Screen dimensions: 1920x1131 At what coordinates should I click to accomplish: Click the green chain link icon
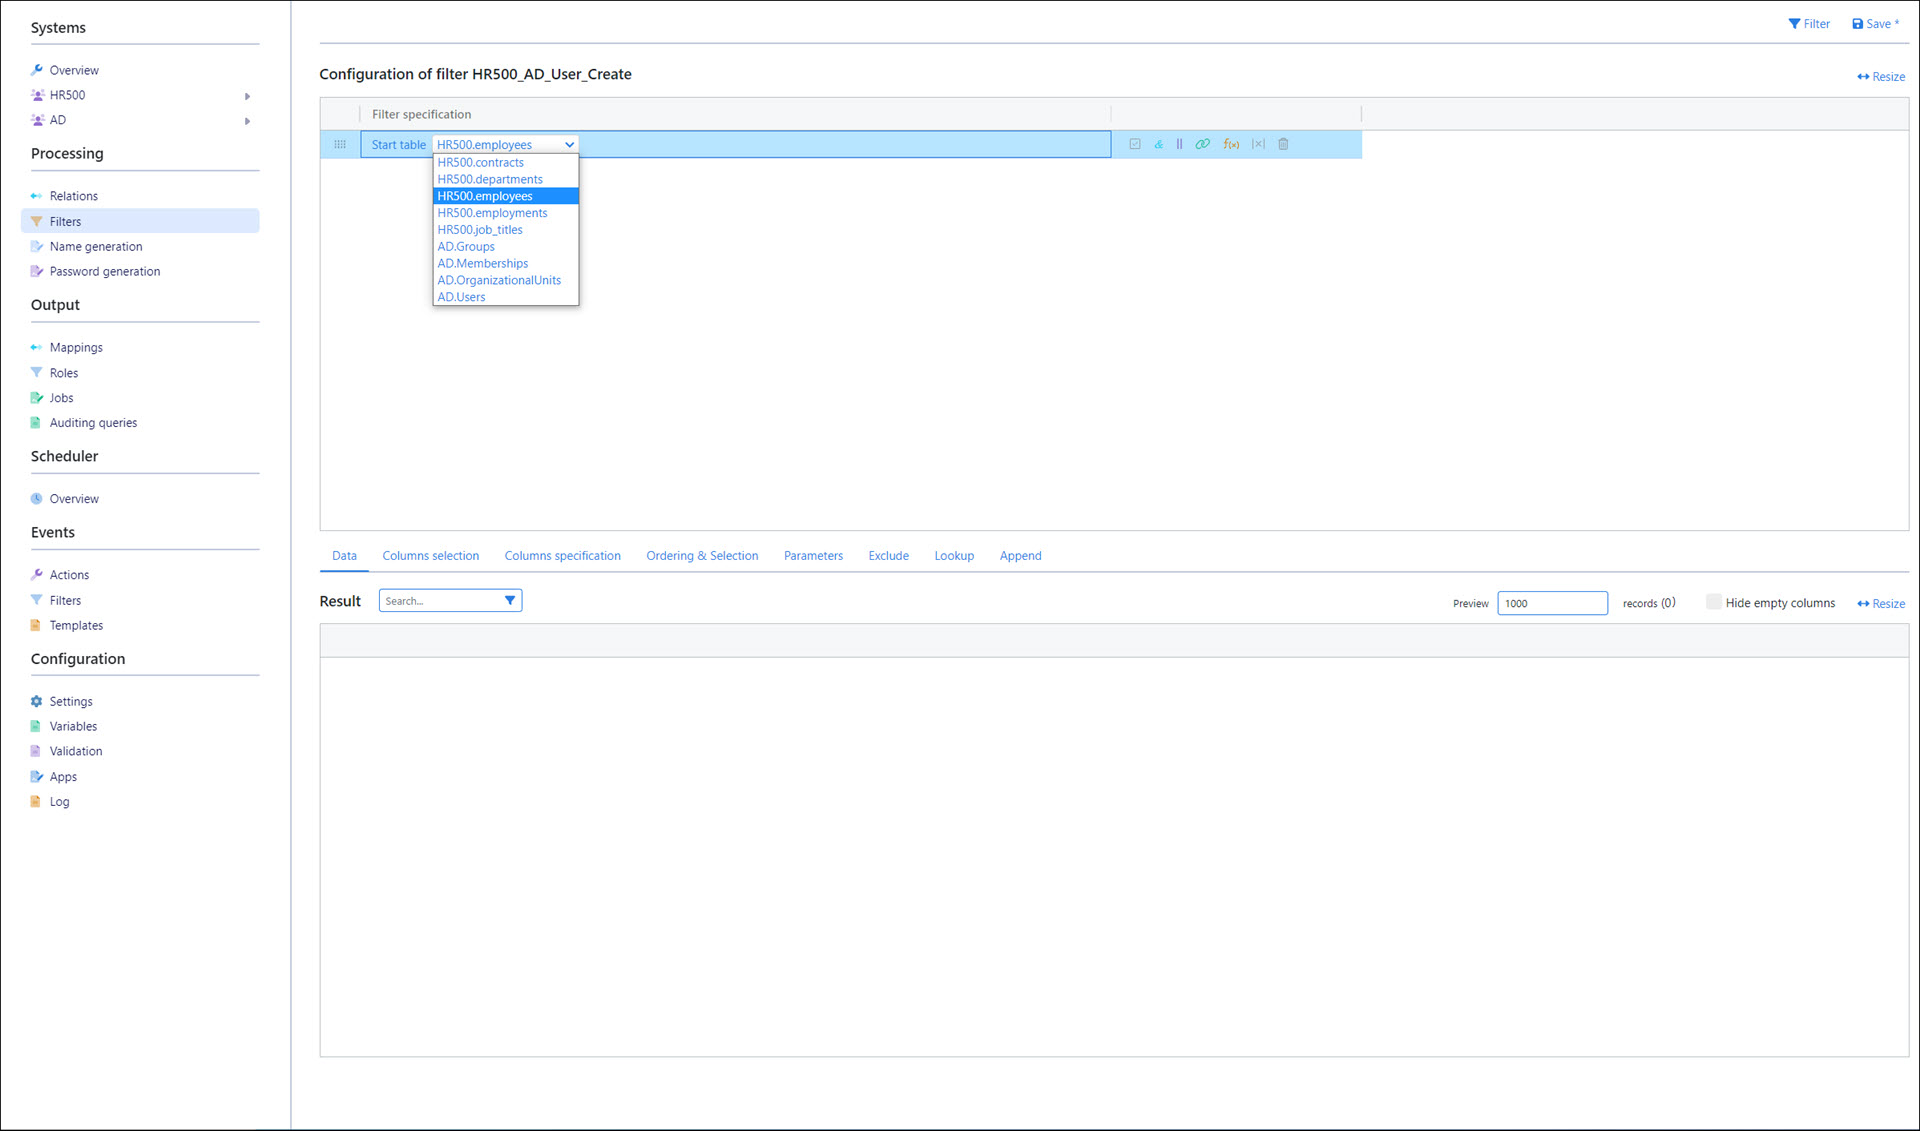1202,144
